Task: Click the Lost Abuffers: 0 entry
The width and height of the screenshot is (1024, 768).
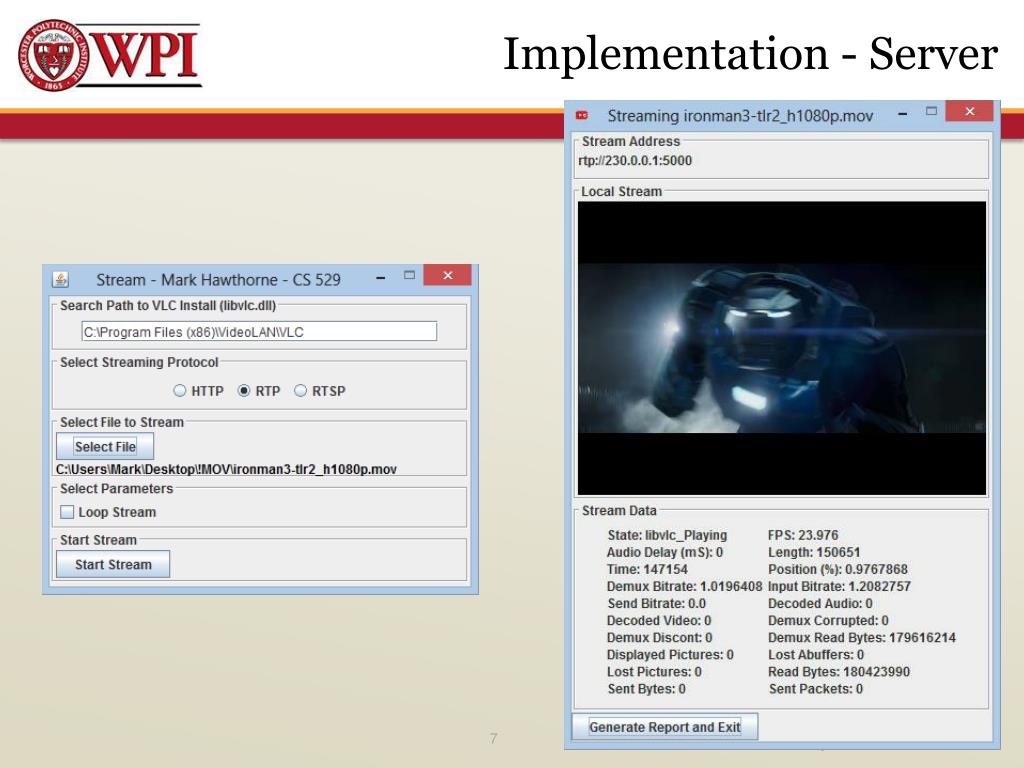Action: 816,654
